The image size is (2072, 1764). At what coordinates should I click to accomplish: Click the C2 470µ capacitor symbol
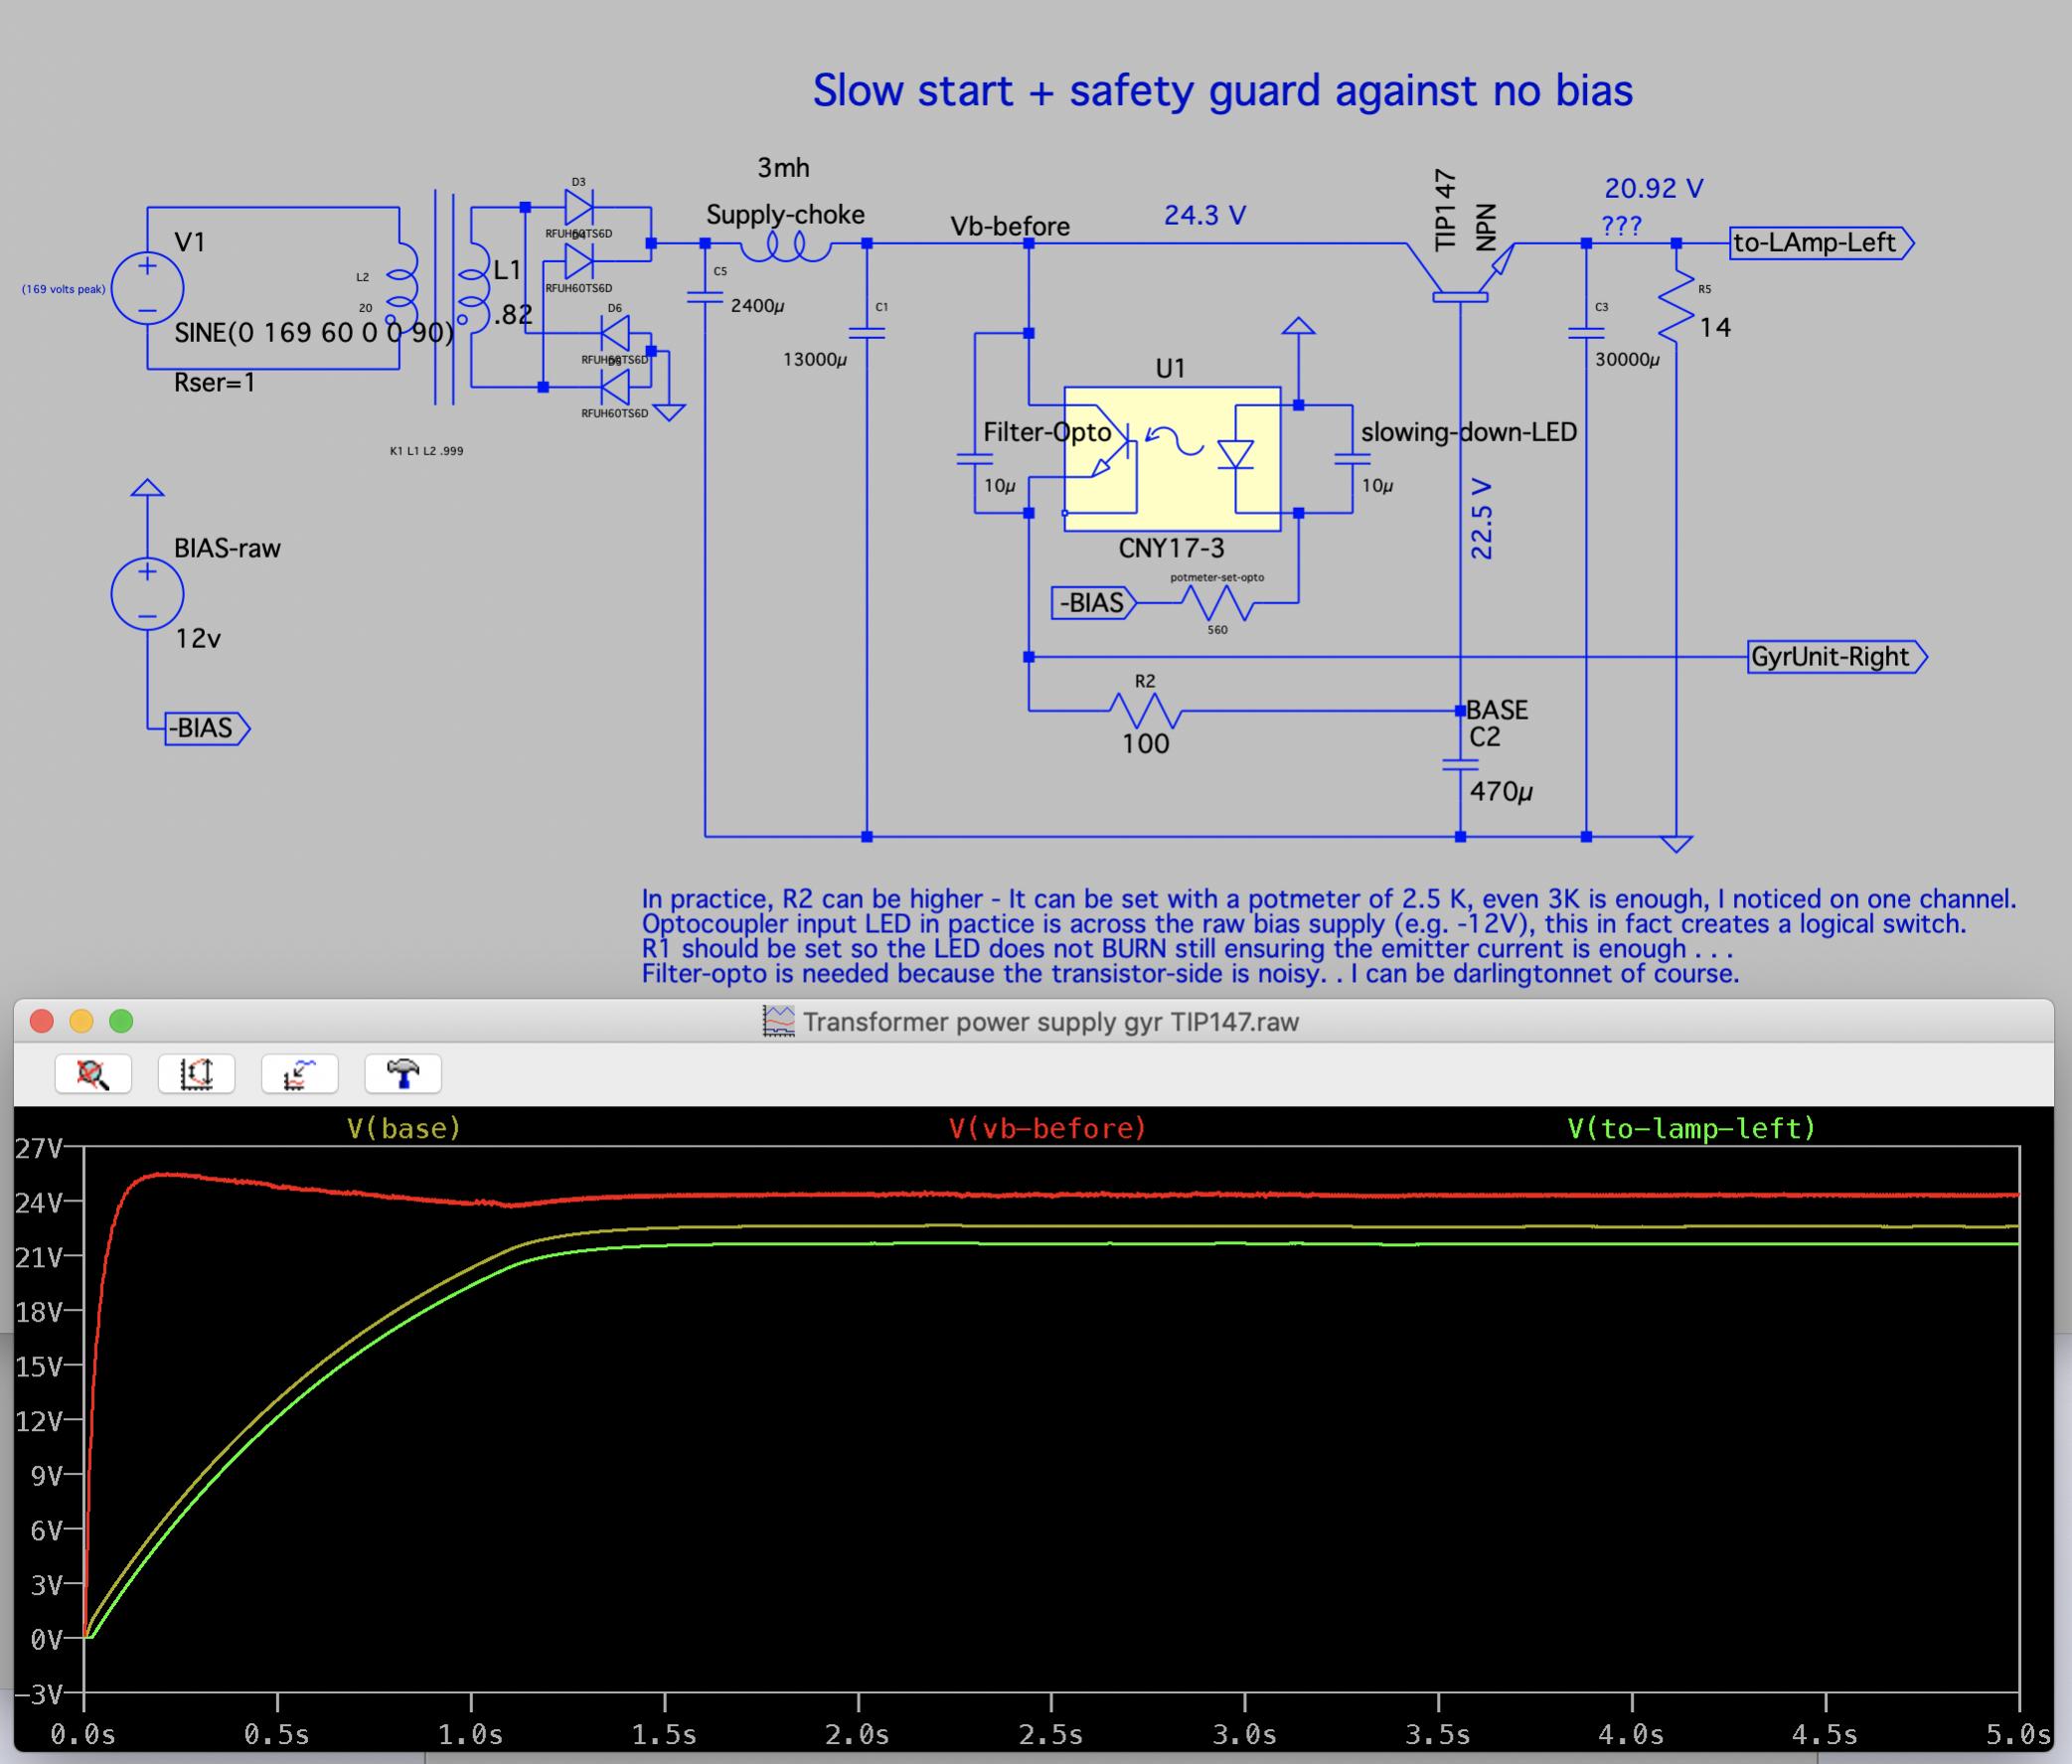pos(1460,764)
